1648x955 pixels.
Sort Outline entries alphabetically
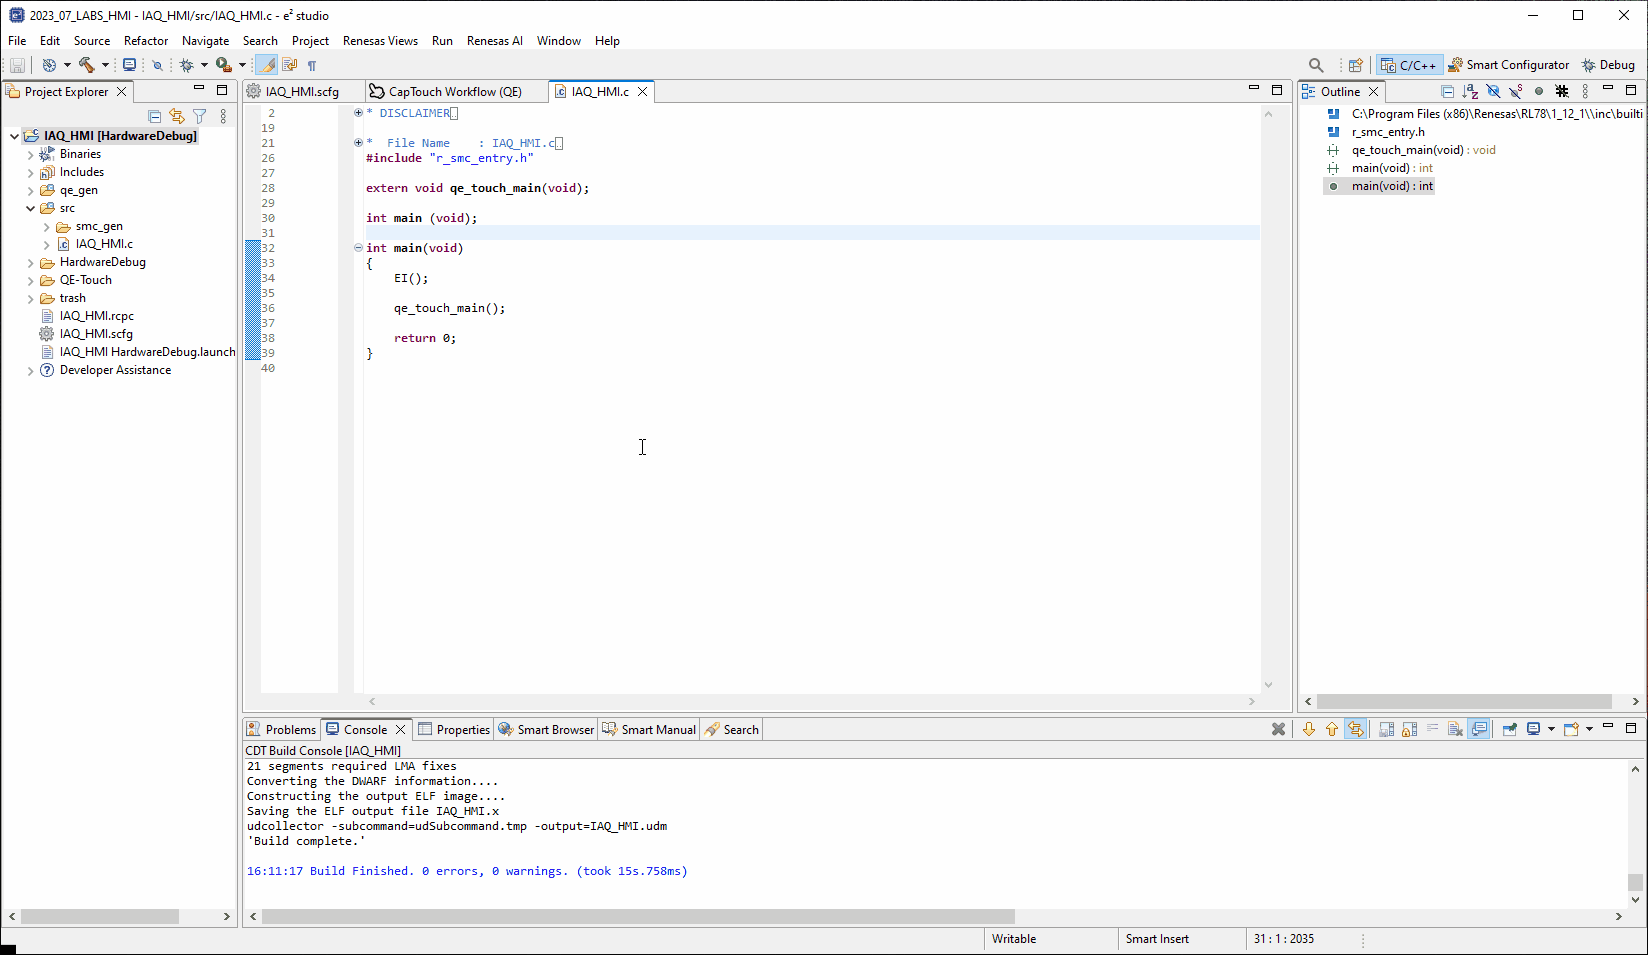[1468, 91]
